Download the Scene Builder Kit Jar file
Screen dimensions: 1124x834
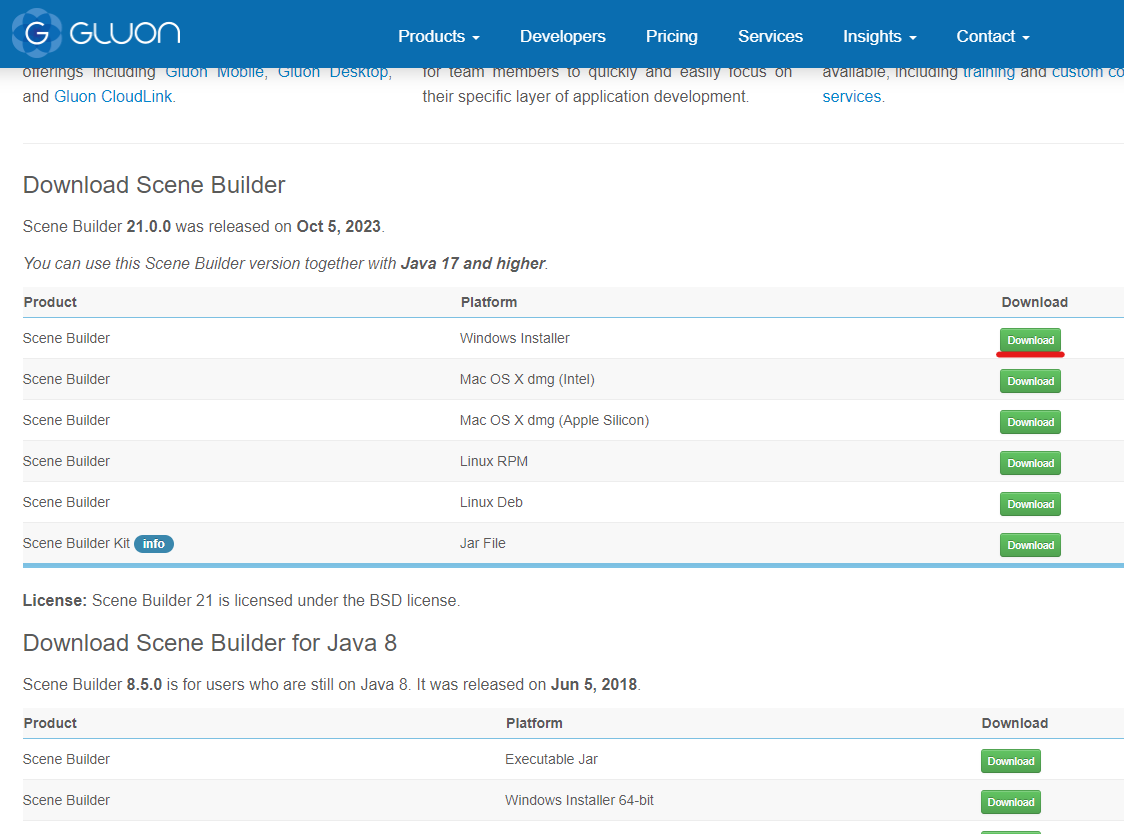tap(1030, 544)
